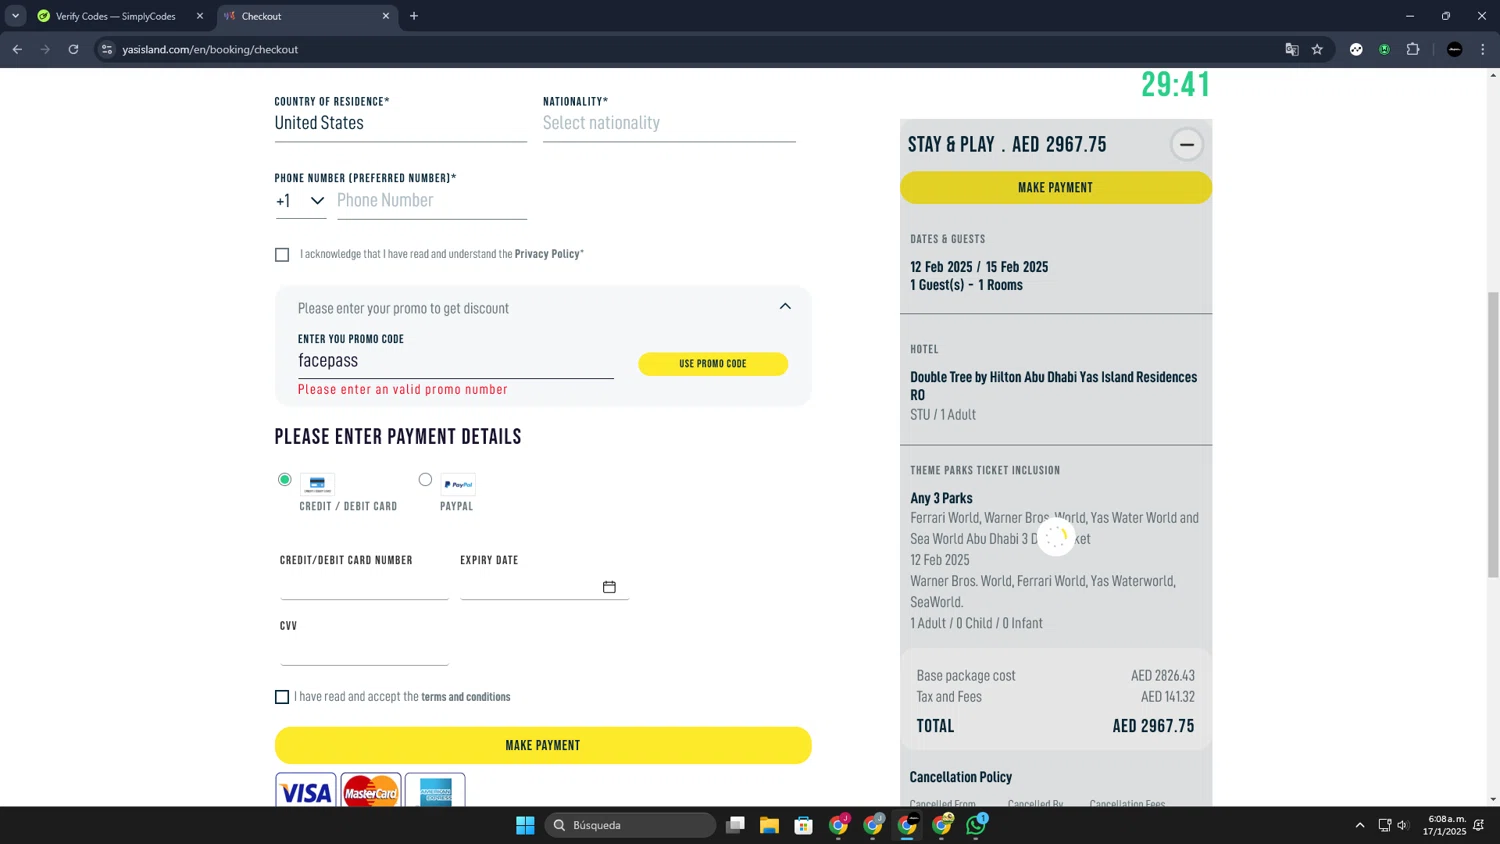Click the page vertical scrollbar
Image resolution: width=1500 pixels, height=844 pixels.
click(1493, 434)
